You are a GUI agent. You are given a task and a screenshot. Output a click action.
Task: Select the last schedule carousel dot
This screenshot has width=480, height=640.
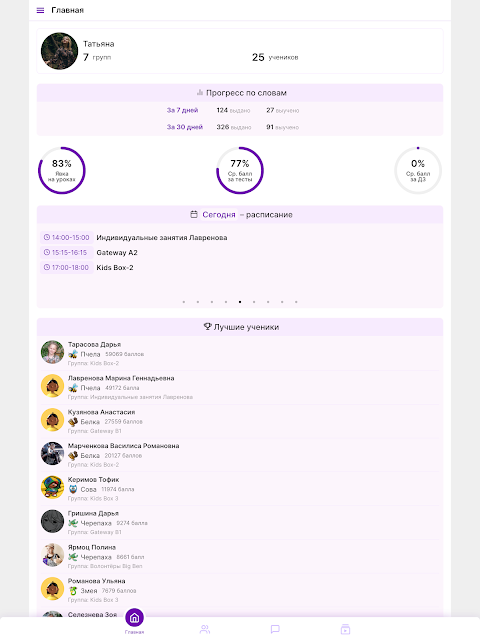296,302
